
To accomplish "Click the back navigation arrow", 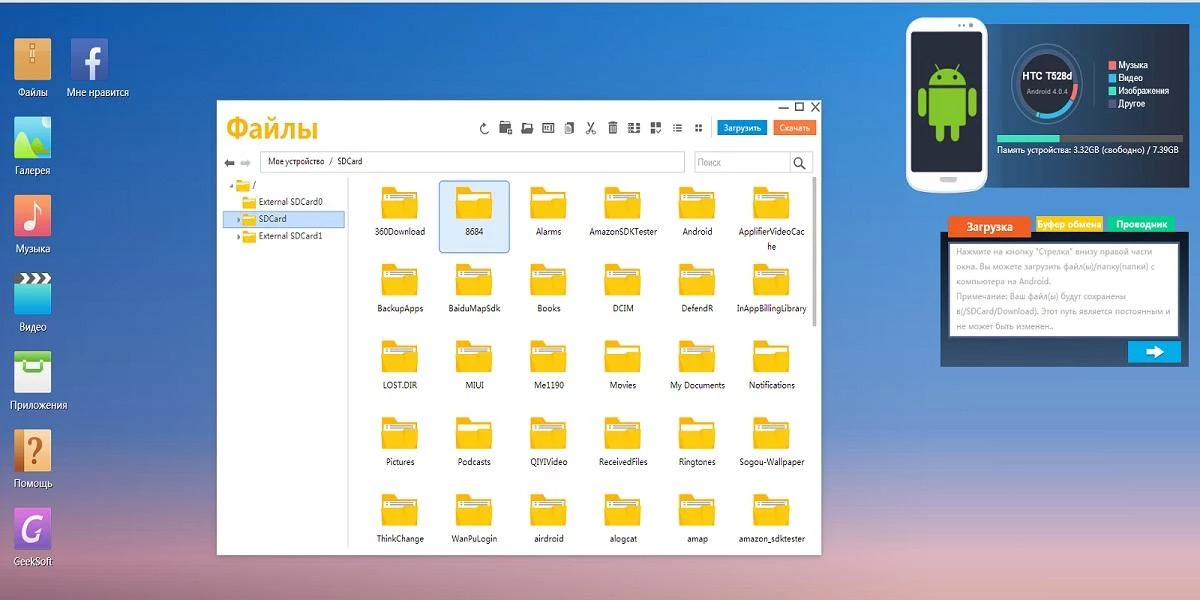I will [230, 162].
